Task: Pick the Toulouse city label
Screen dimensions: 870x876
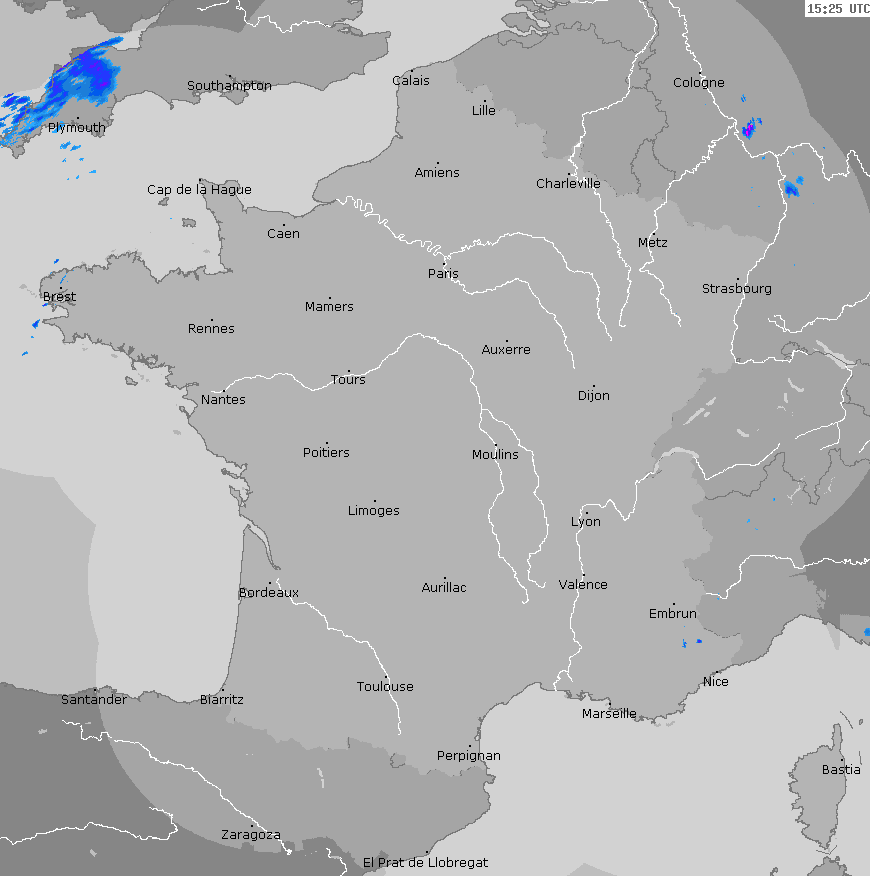Action: click(x=385, y=687)
